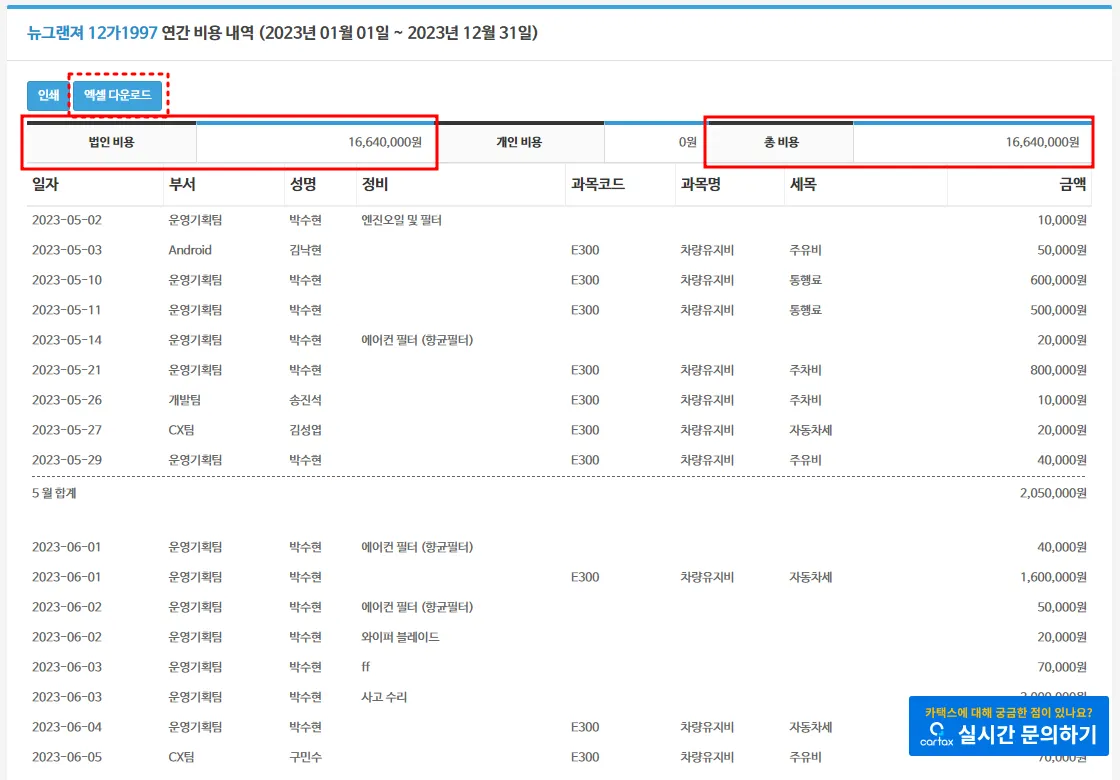Click 주차비 in the 2023-05-21 row

point(805,370)
